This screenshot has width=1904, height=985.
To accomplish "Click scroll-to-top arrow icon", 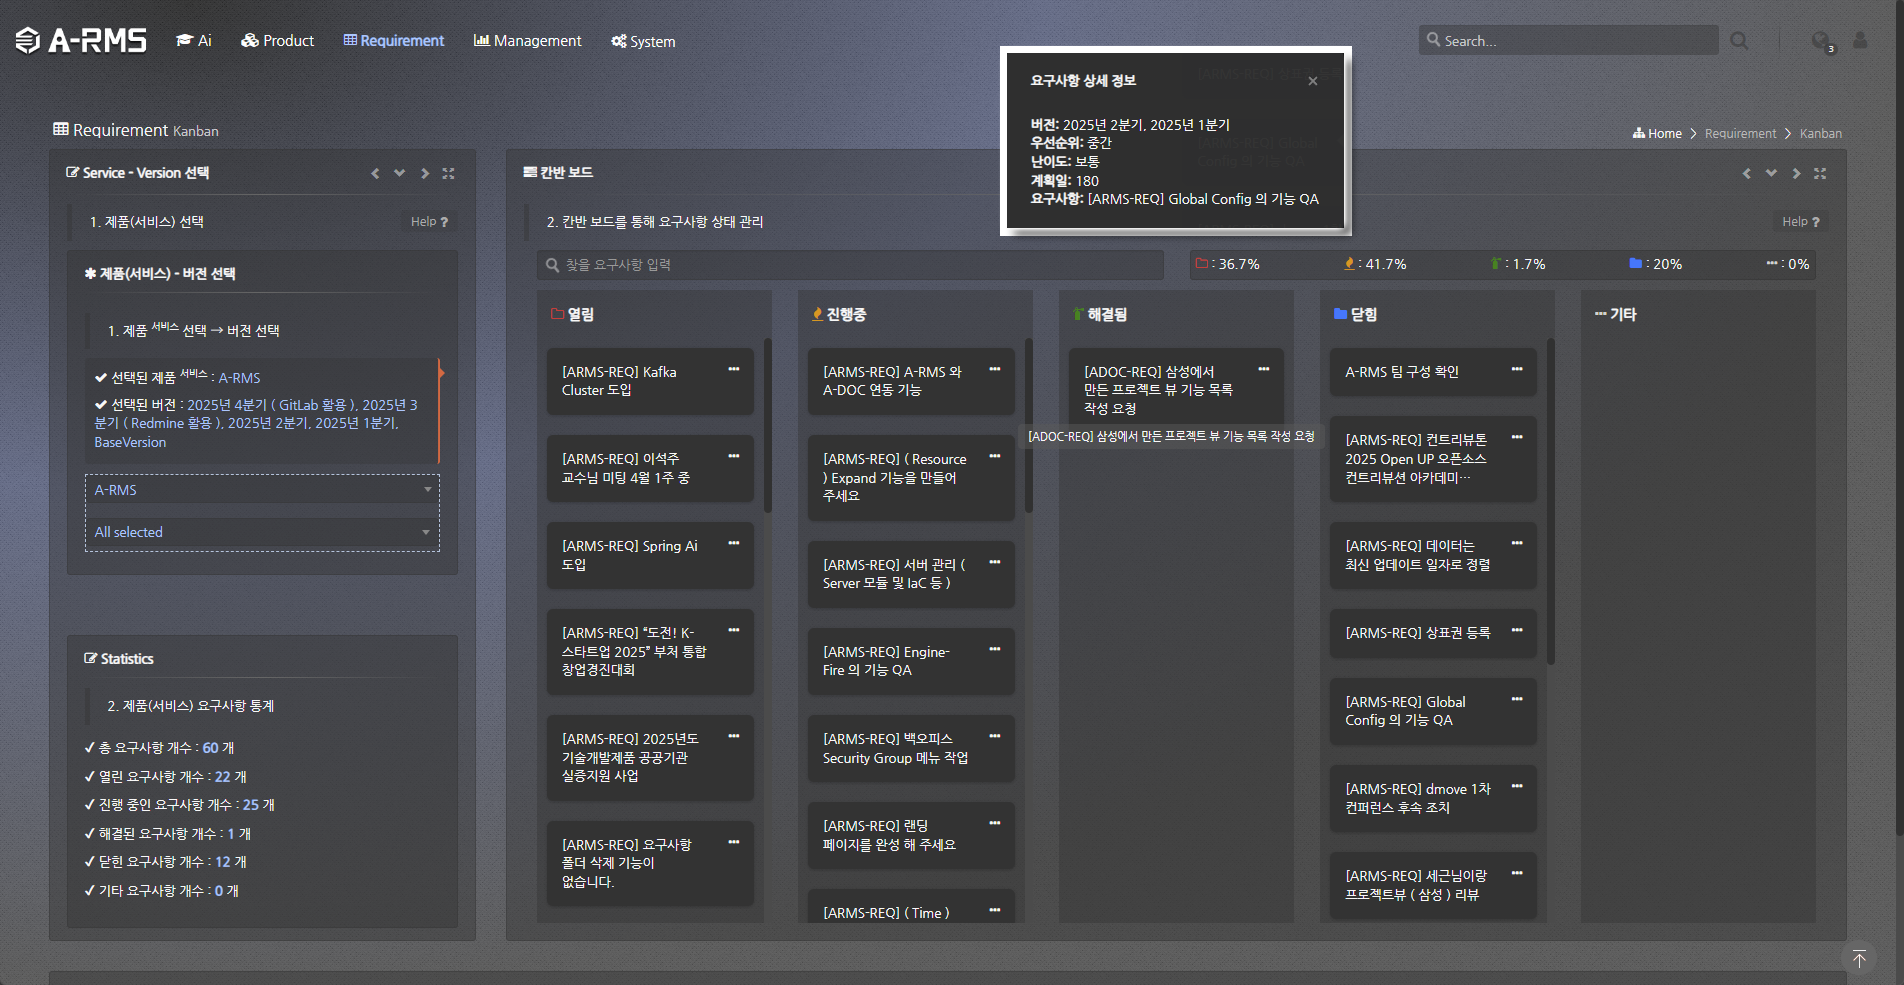I will click(x=1859, y=959).
